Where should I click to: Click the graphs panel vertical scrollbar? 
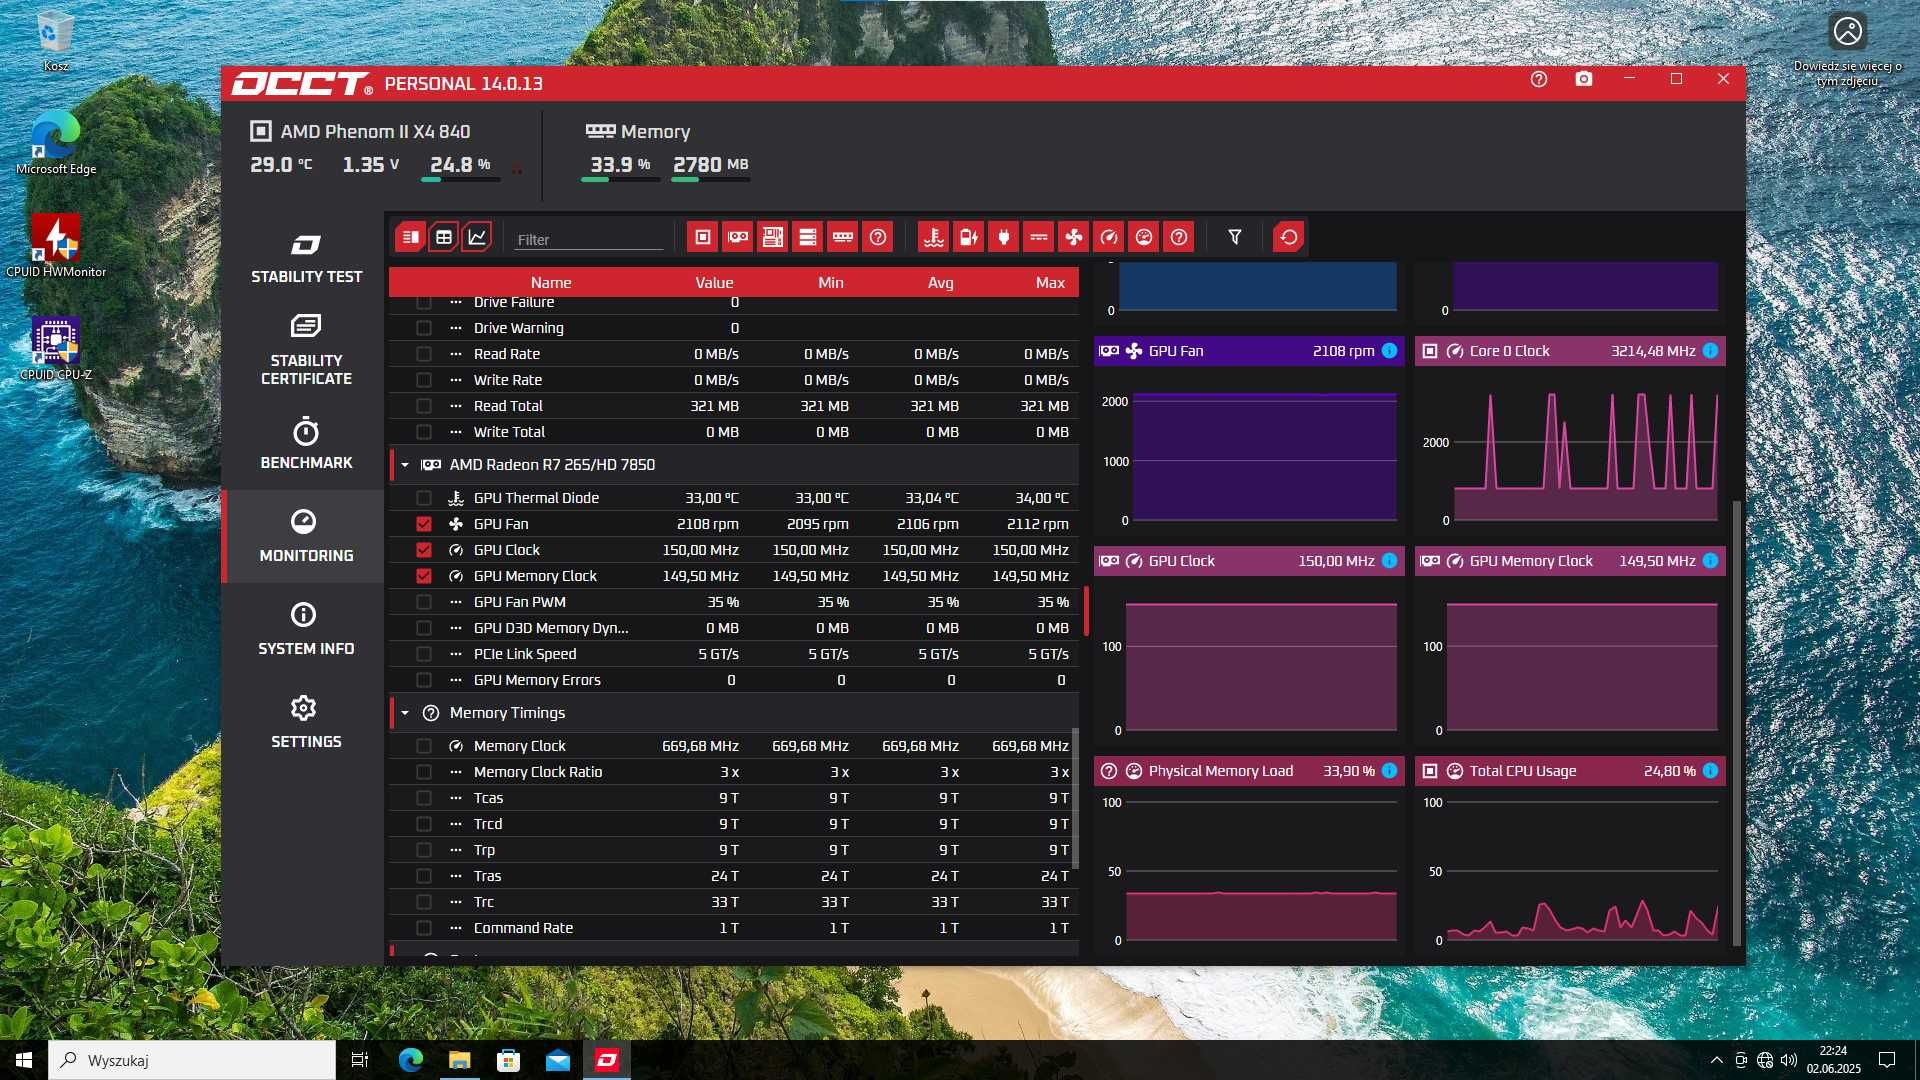click(1736, 722)
